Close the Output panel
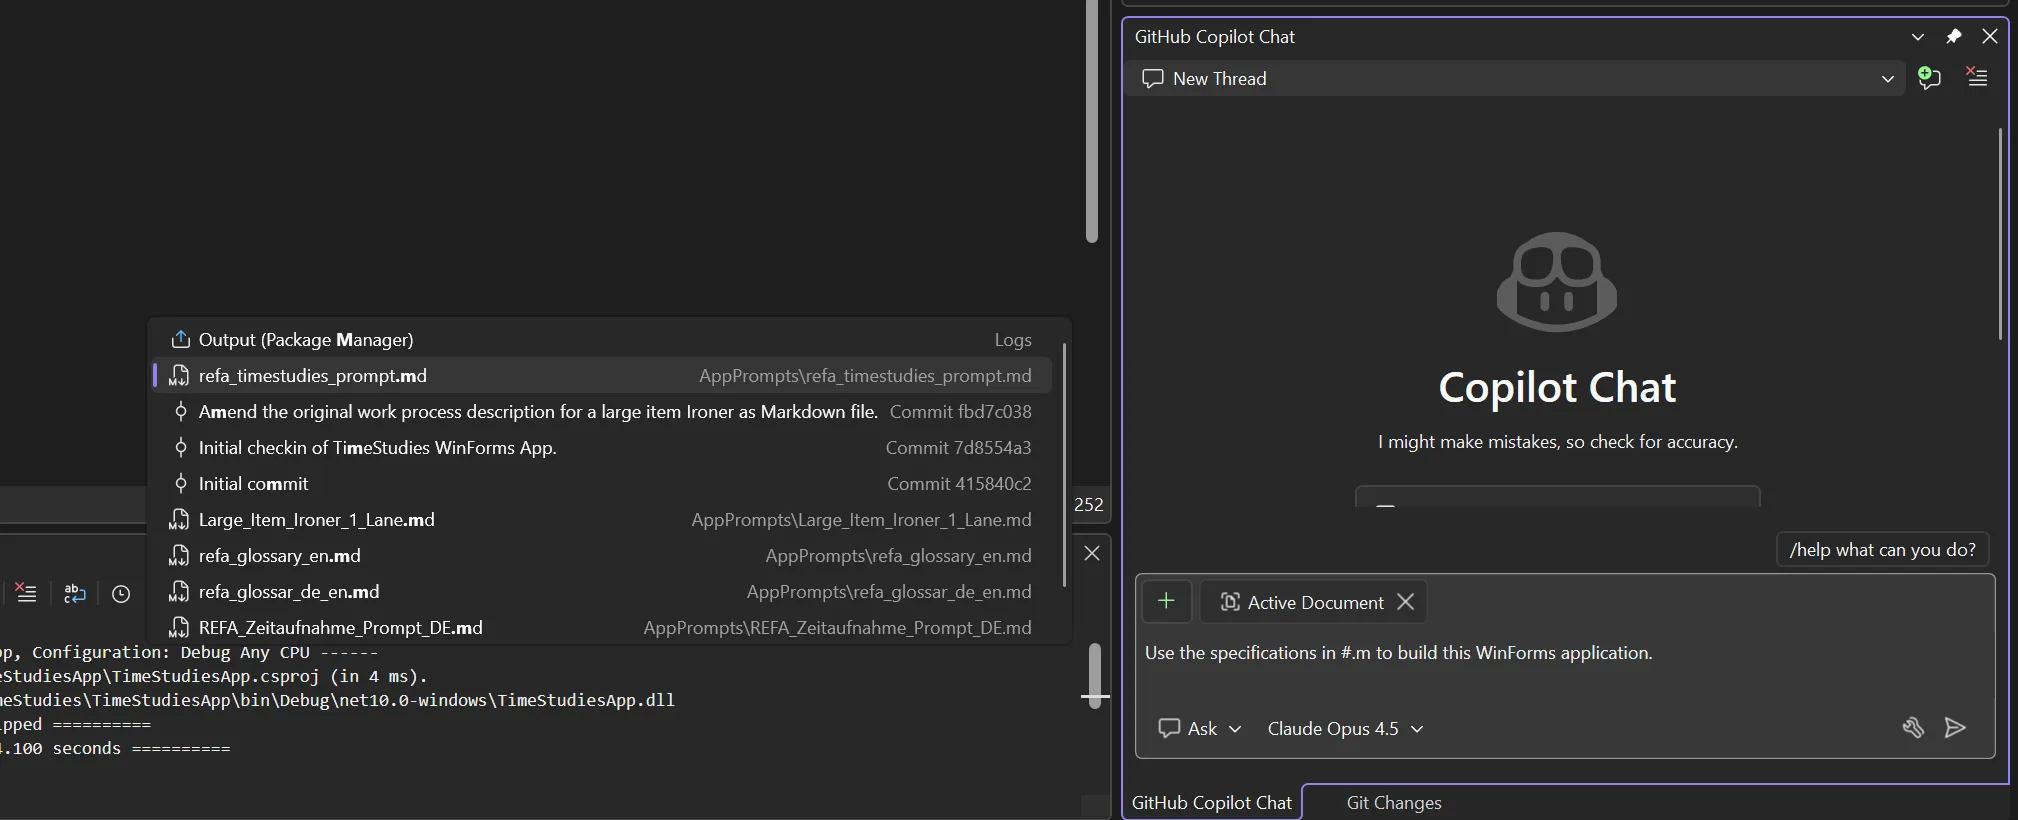This screenshot has height=820, width=2018. tap(1092, 553)
